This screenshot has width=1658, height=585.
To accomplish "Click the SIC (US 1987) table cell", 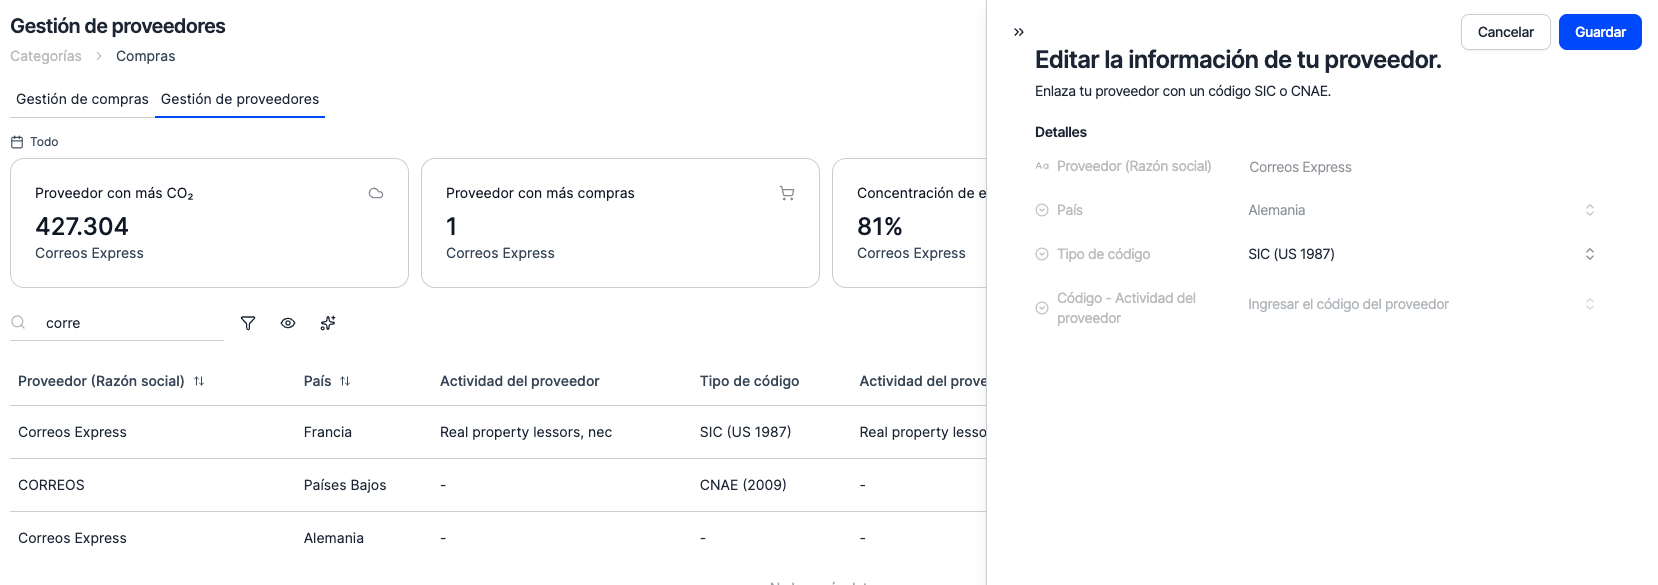I will [x=745, y=432].
